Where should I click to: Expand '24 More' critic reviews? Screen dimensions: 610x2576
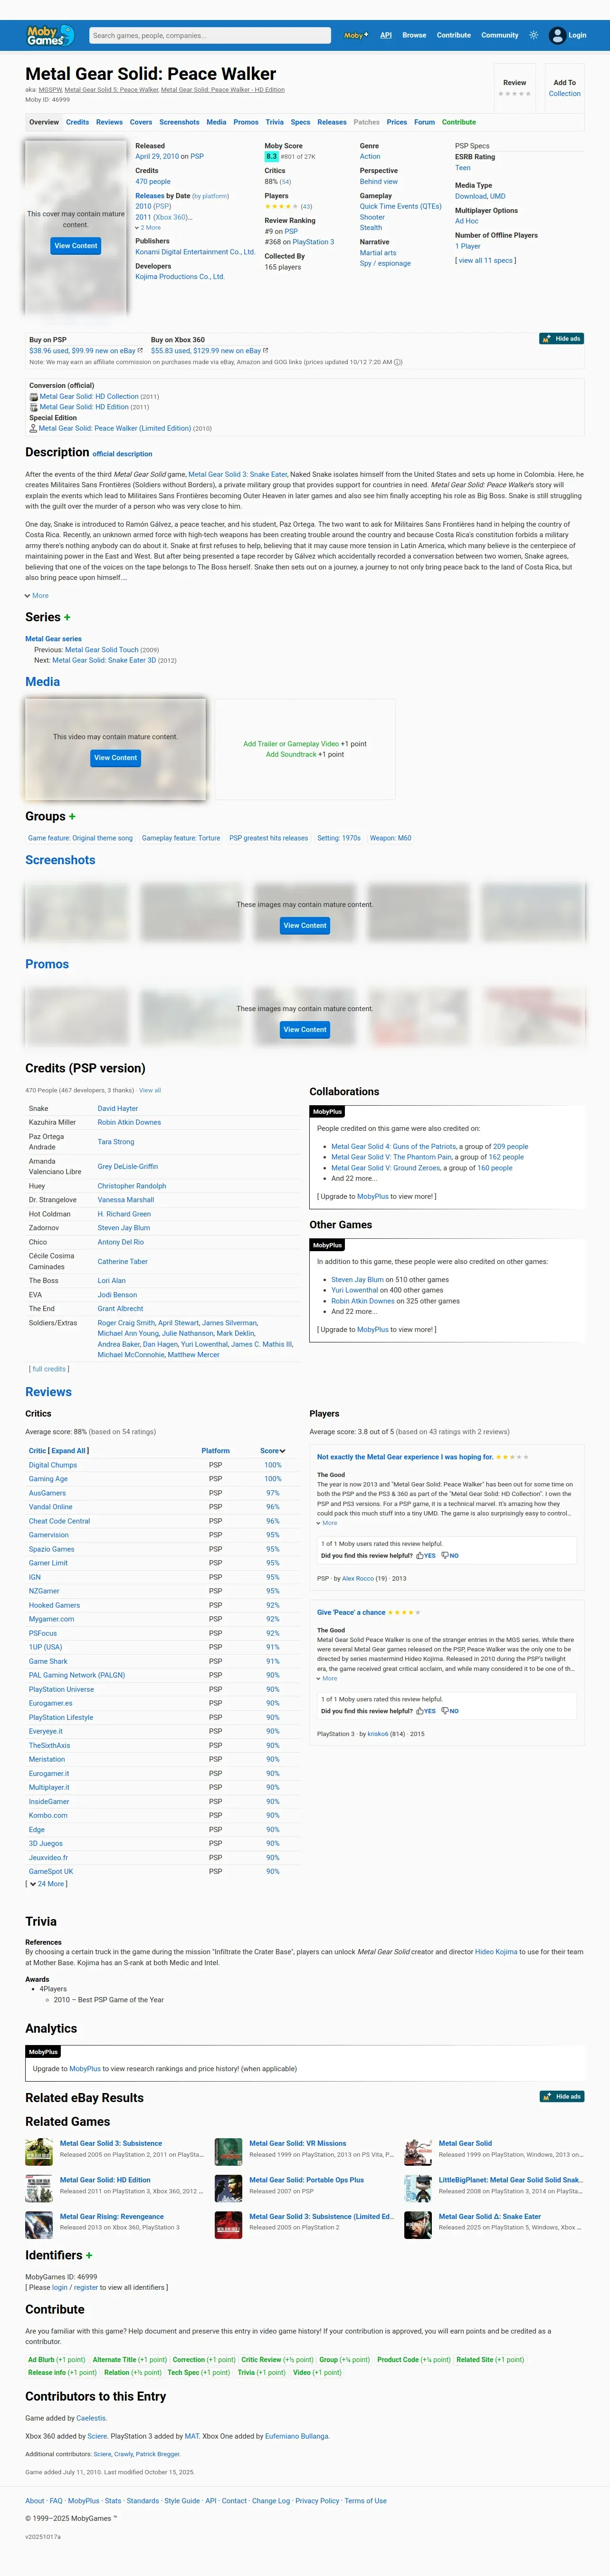pyautogui.click(x=47, y=1883)
